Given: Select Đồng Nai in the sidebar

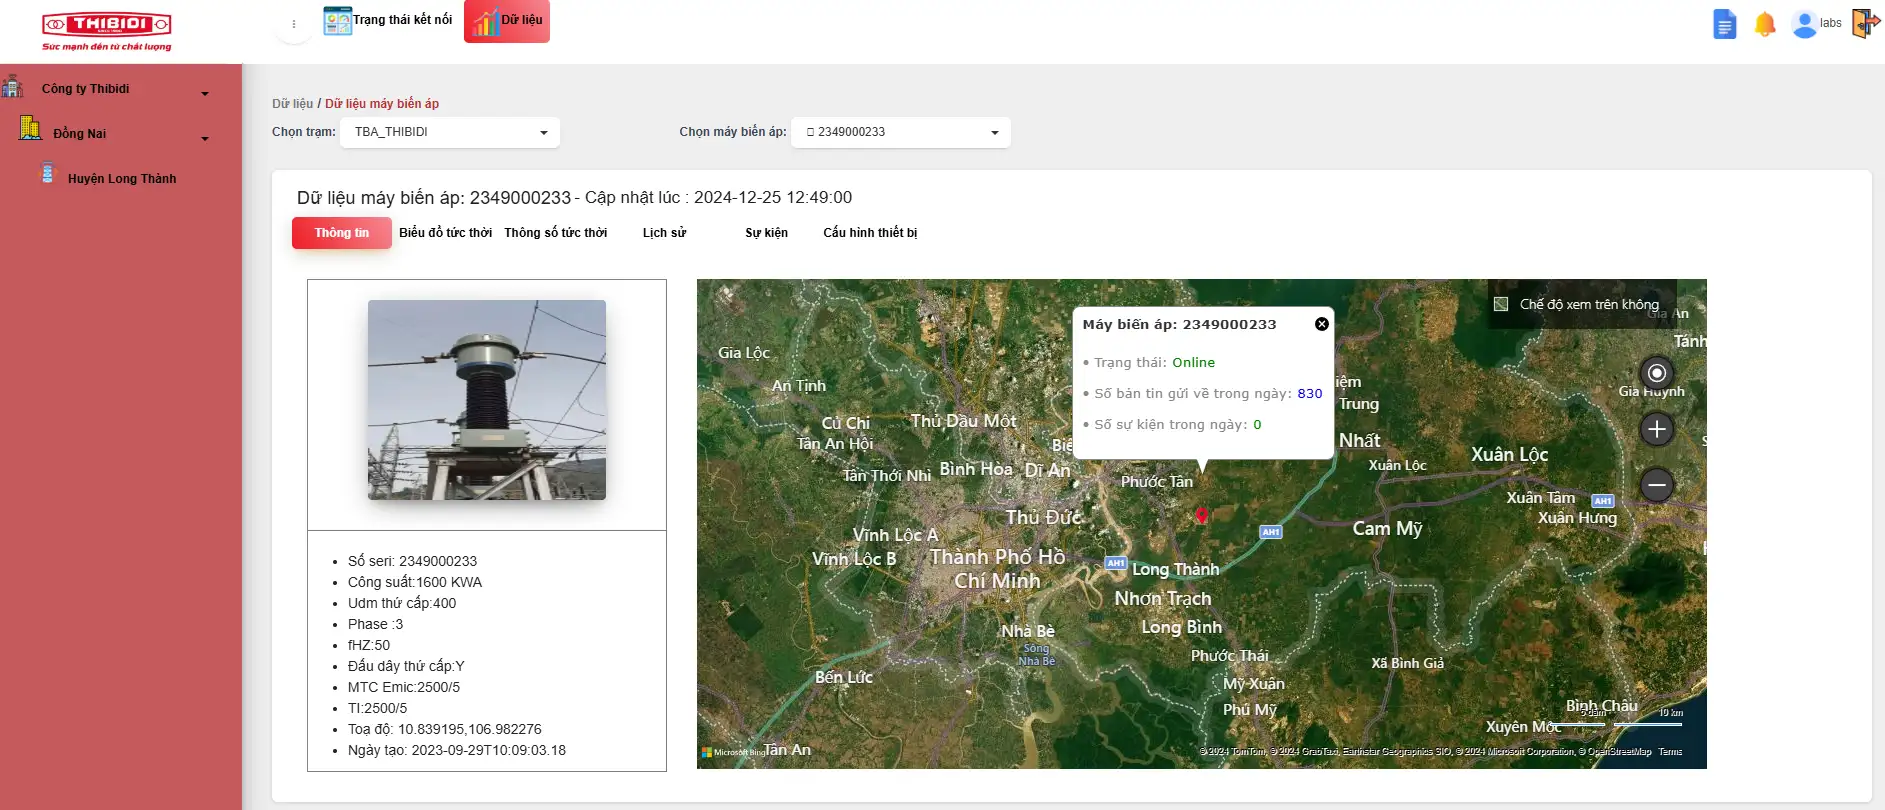Looking at the screenshot, I should pyautogui.click(x=80, y=134).
